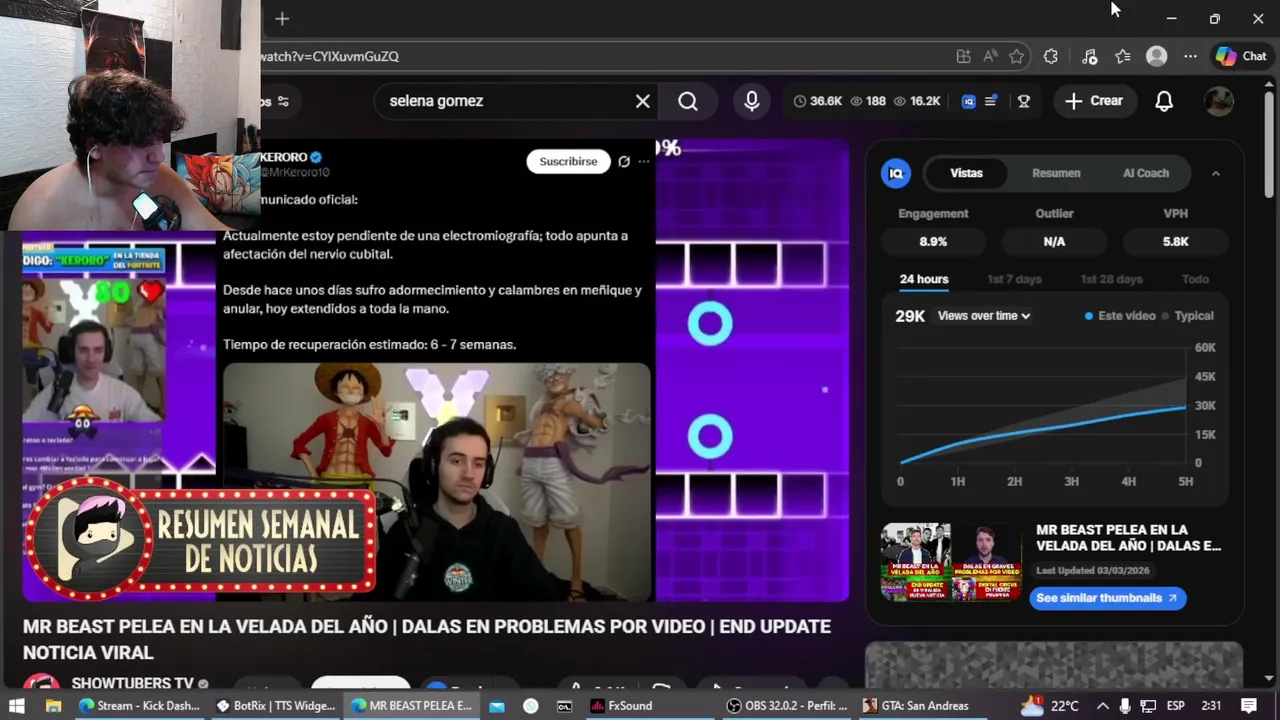
Task: Open the favorites list icon
Action: coord(1123,56)
